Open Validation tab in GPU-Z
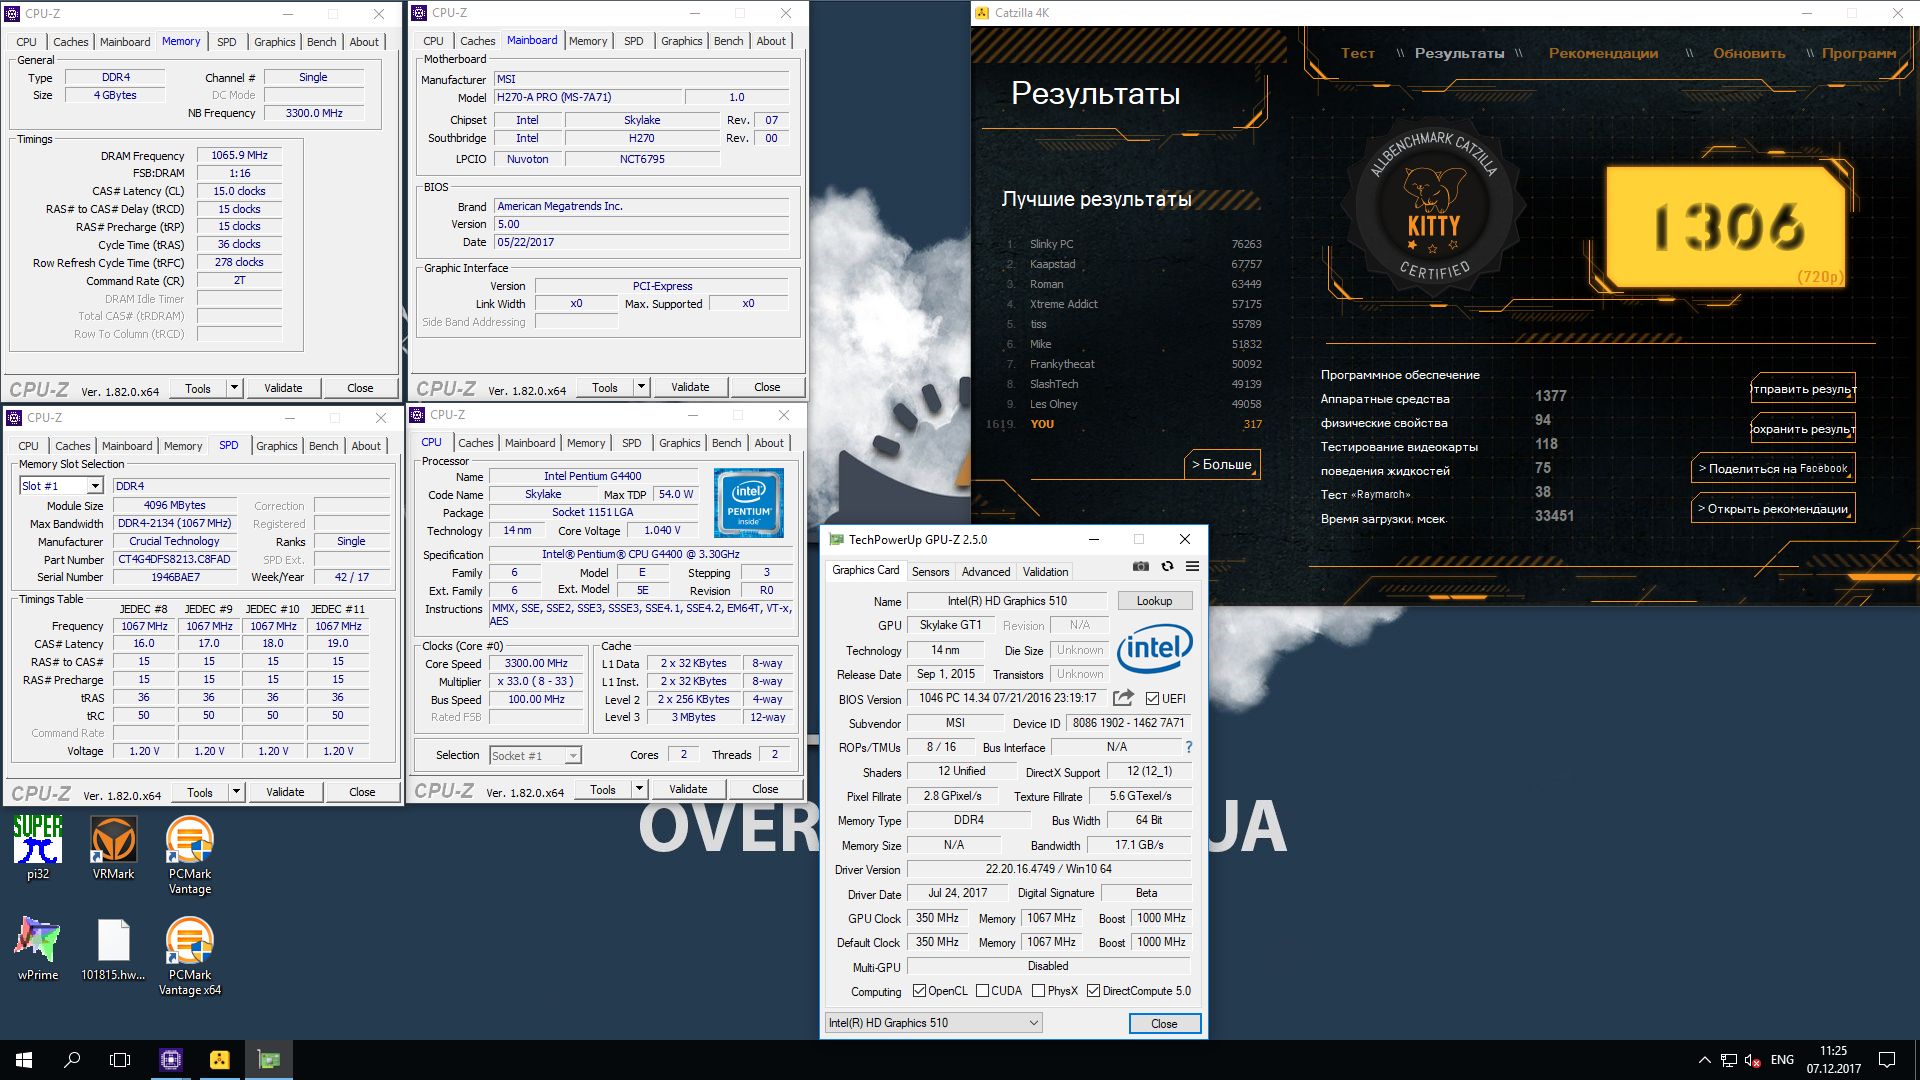 (1045, 572)
